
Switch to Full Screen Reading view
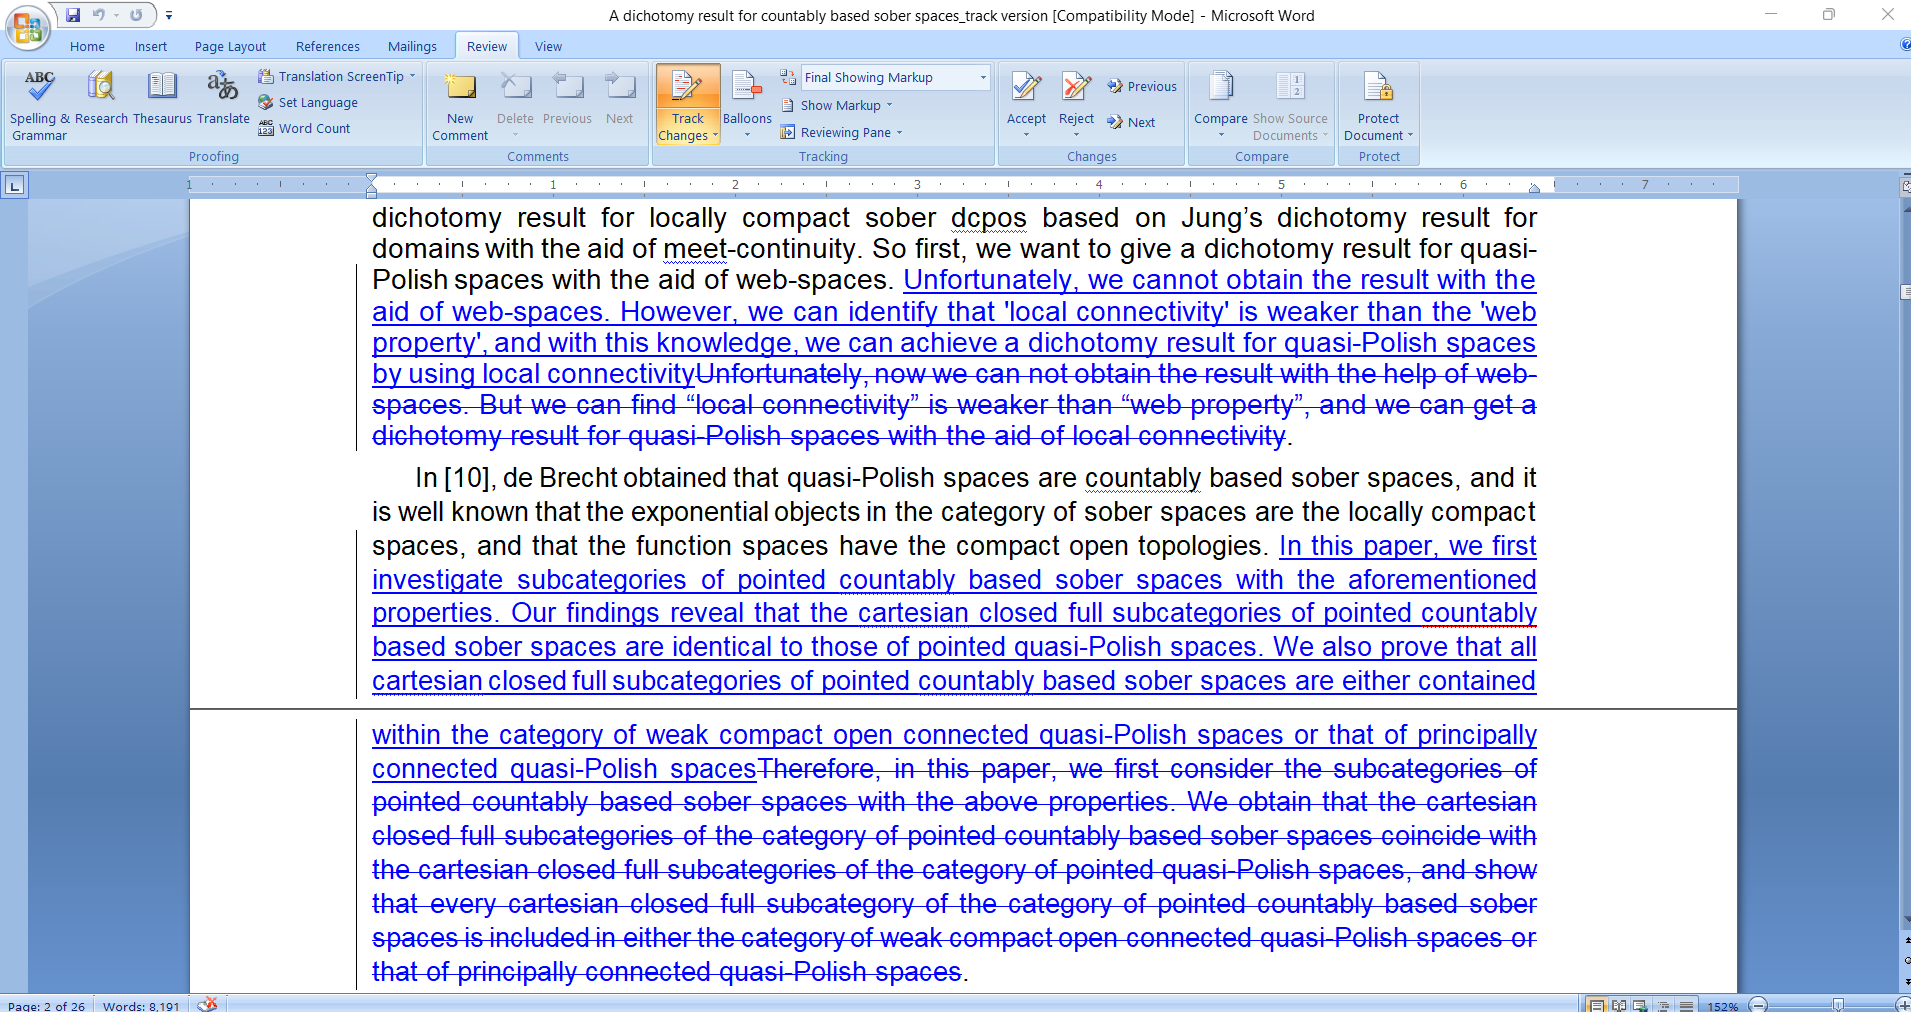[x=1619, y=1005]
